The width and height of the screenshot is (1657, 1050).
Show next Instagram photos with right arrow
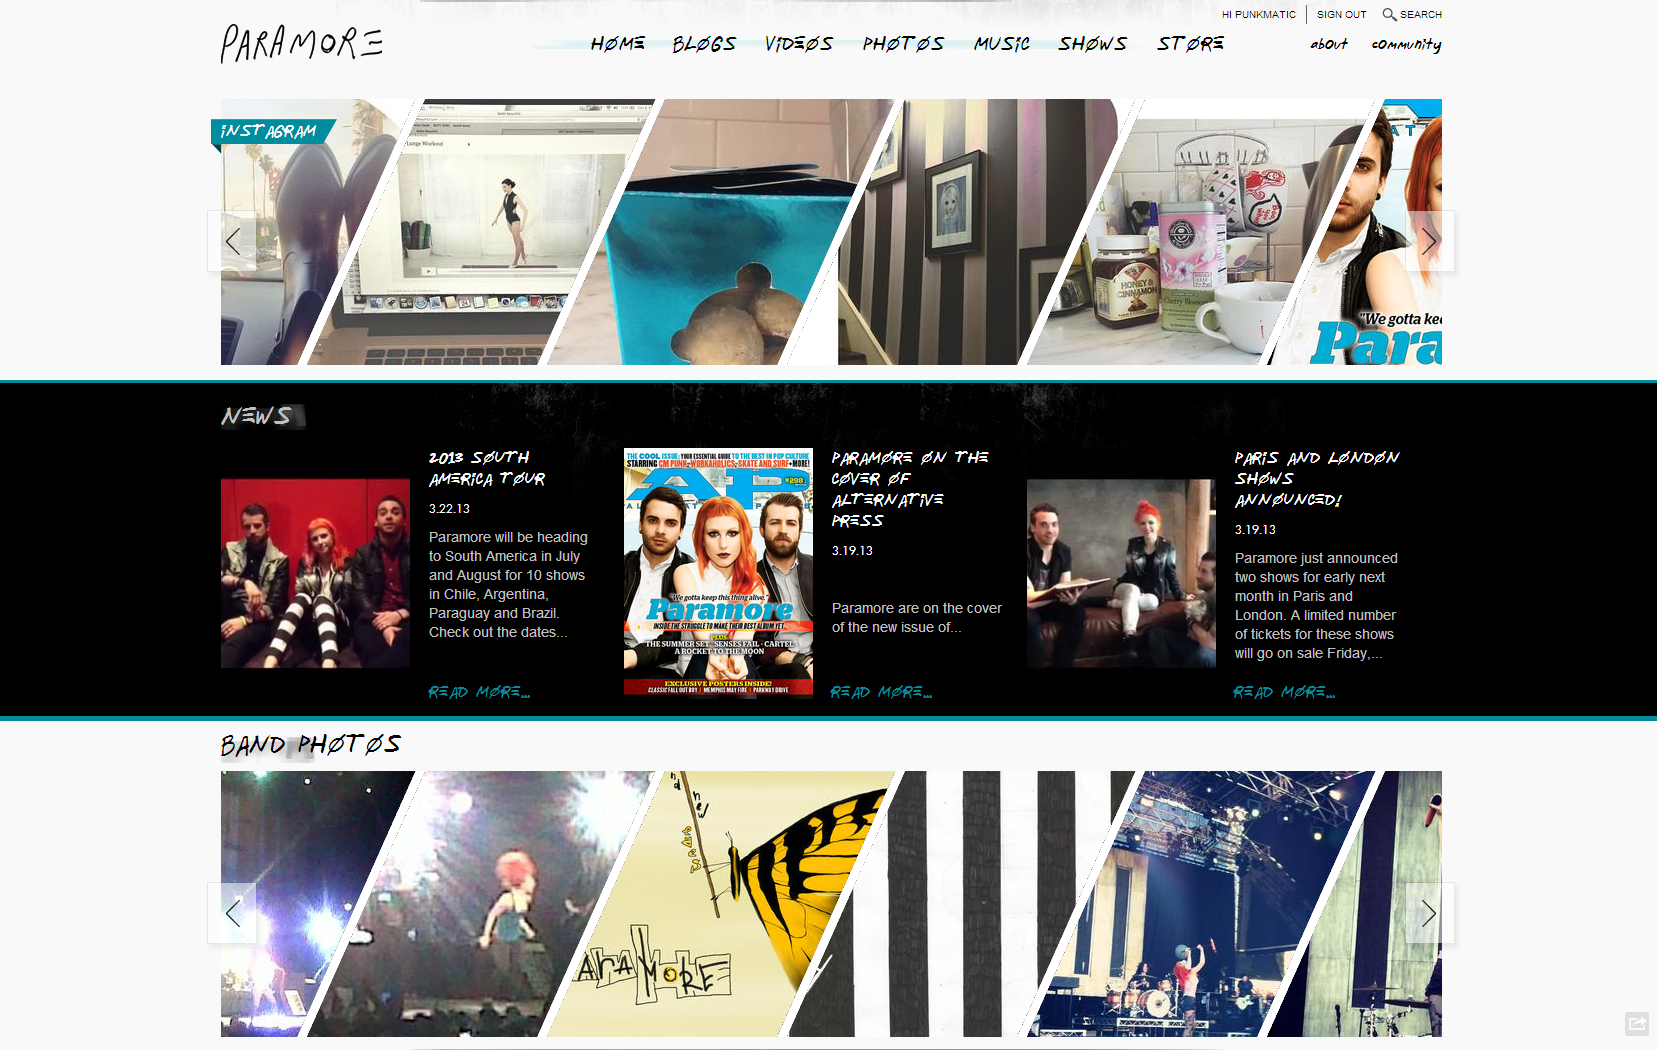1430,241
